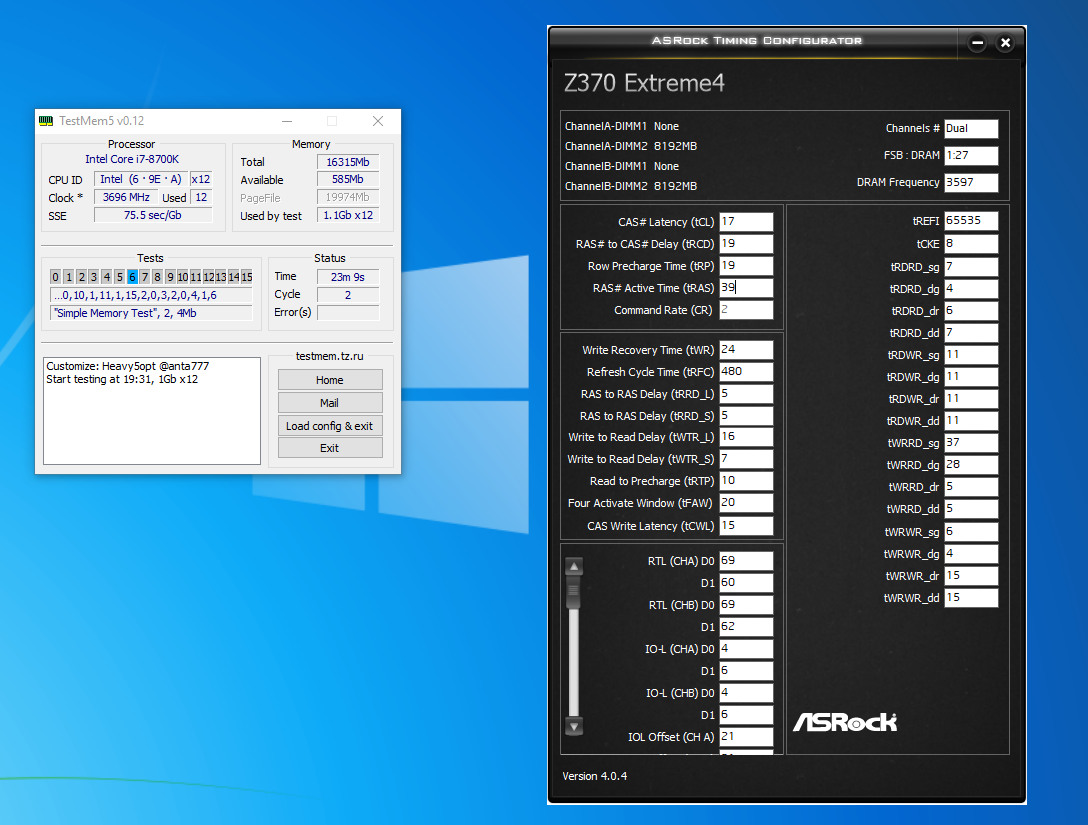
Task: Click the IOL Offset (CH A) field
Action: tap(746, 737)
